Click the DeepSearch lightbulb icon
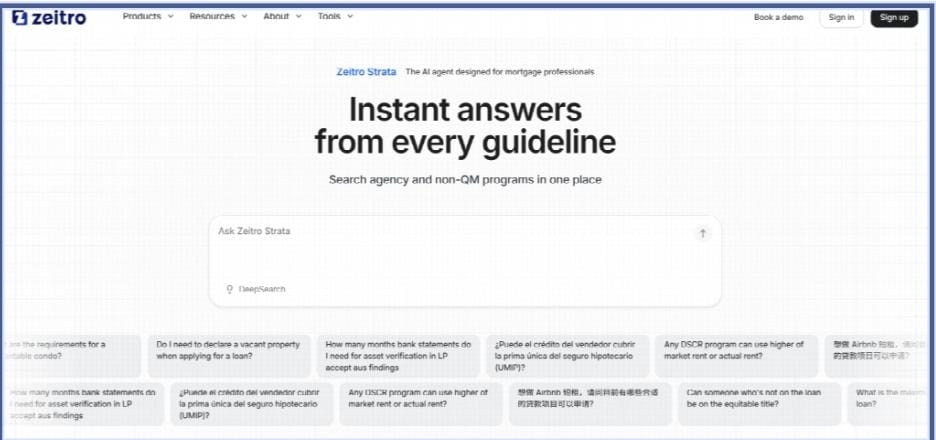The image size is (936, 440). tap(229, 290)
